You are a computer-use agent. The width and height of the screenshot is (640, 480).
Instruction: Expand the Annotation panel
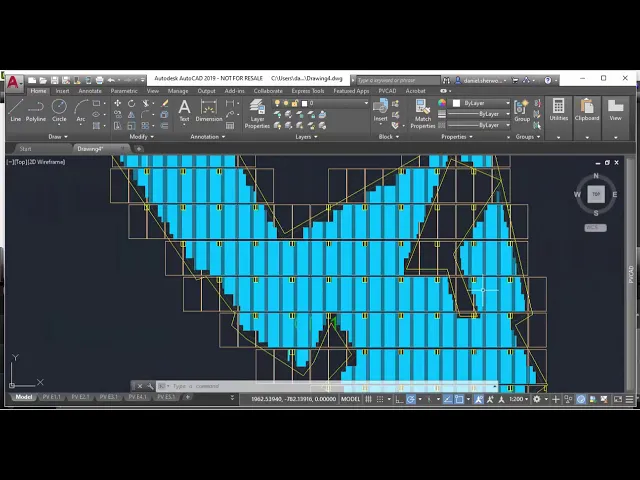208,137
